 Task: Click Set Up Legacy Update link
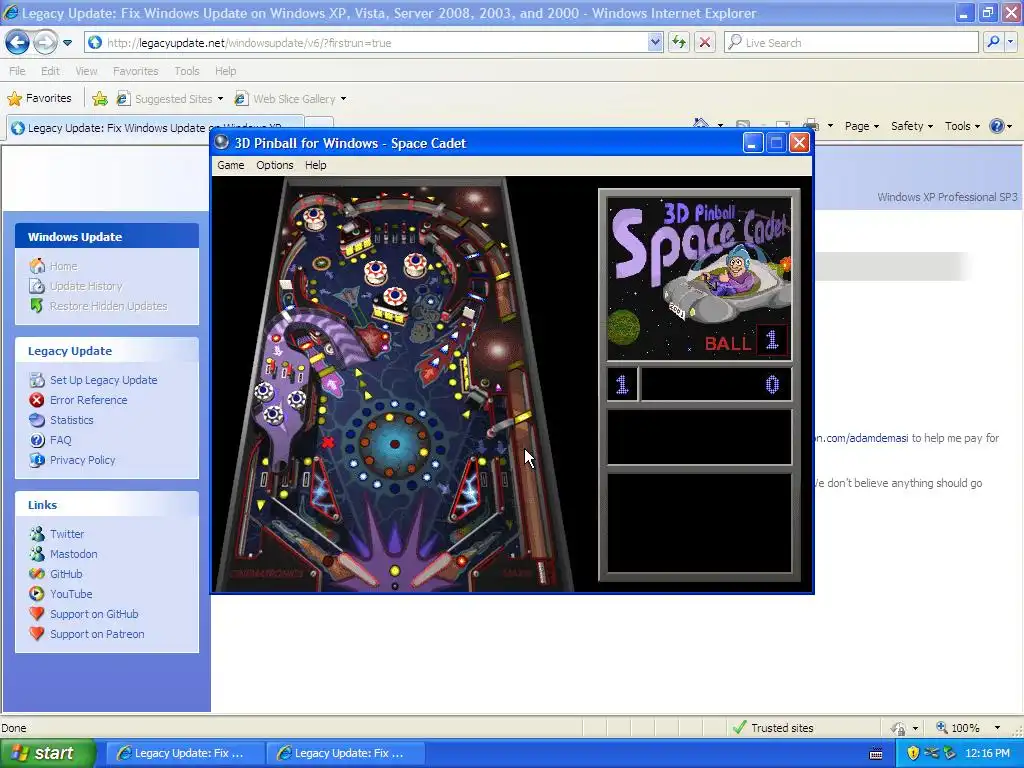click(103, 380)
